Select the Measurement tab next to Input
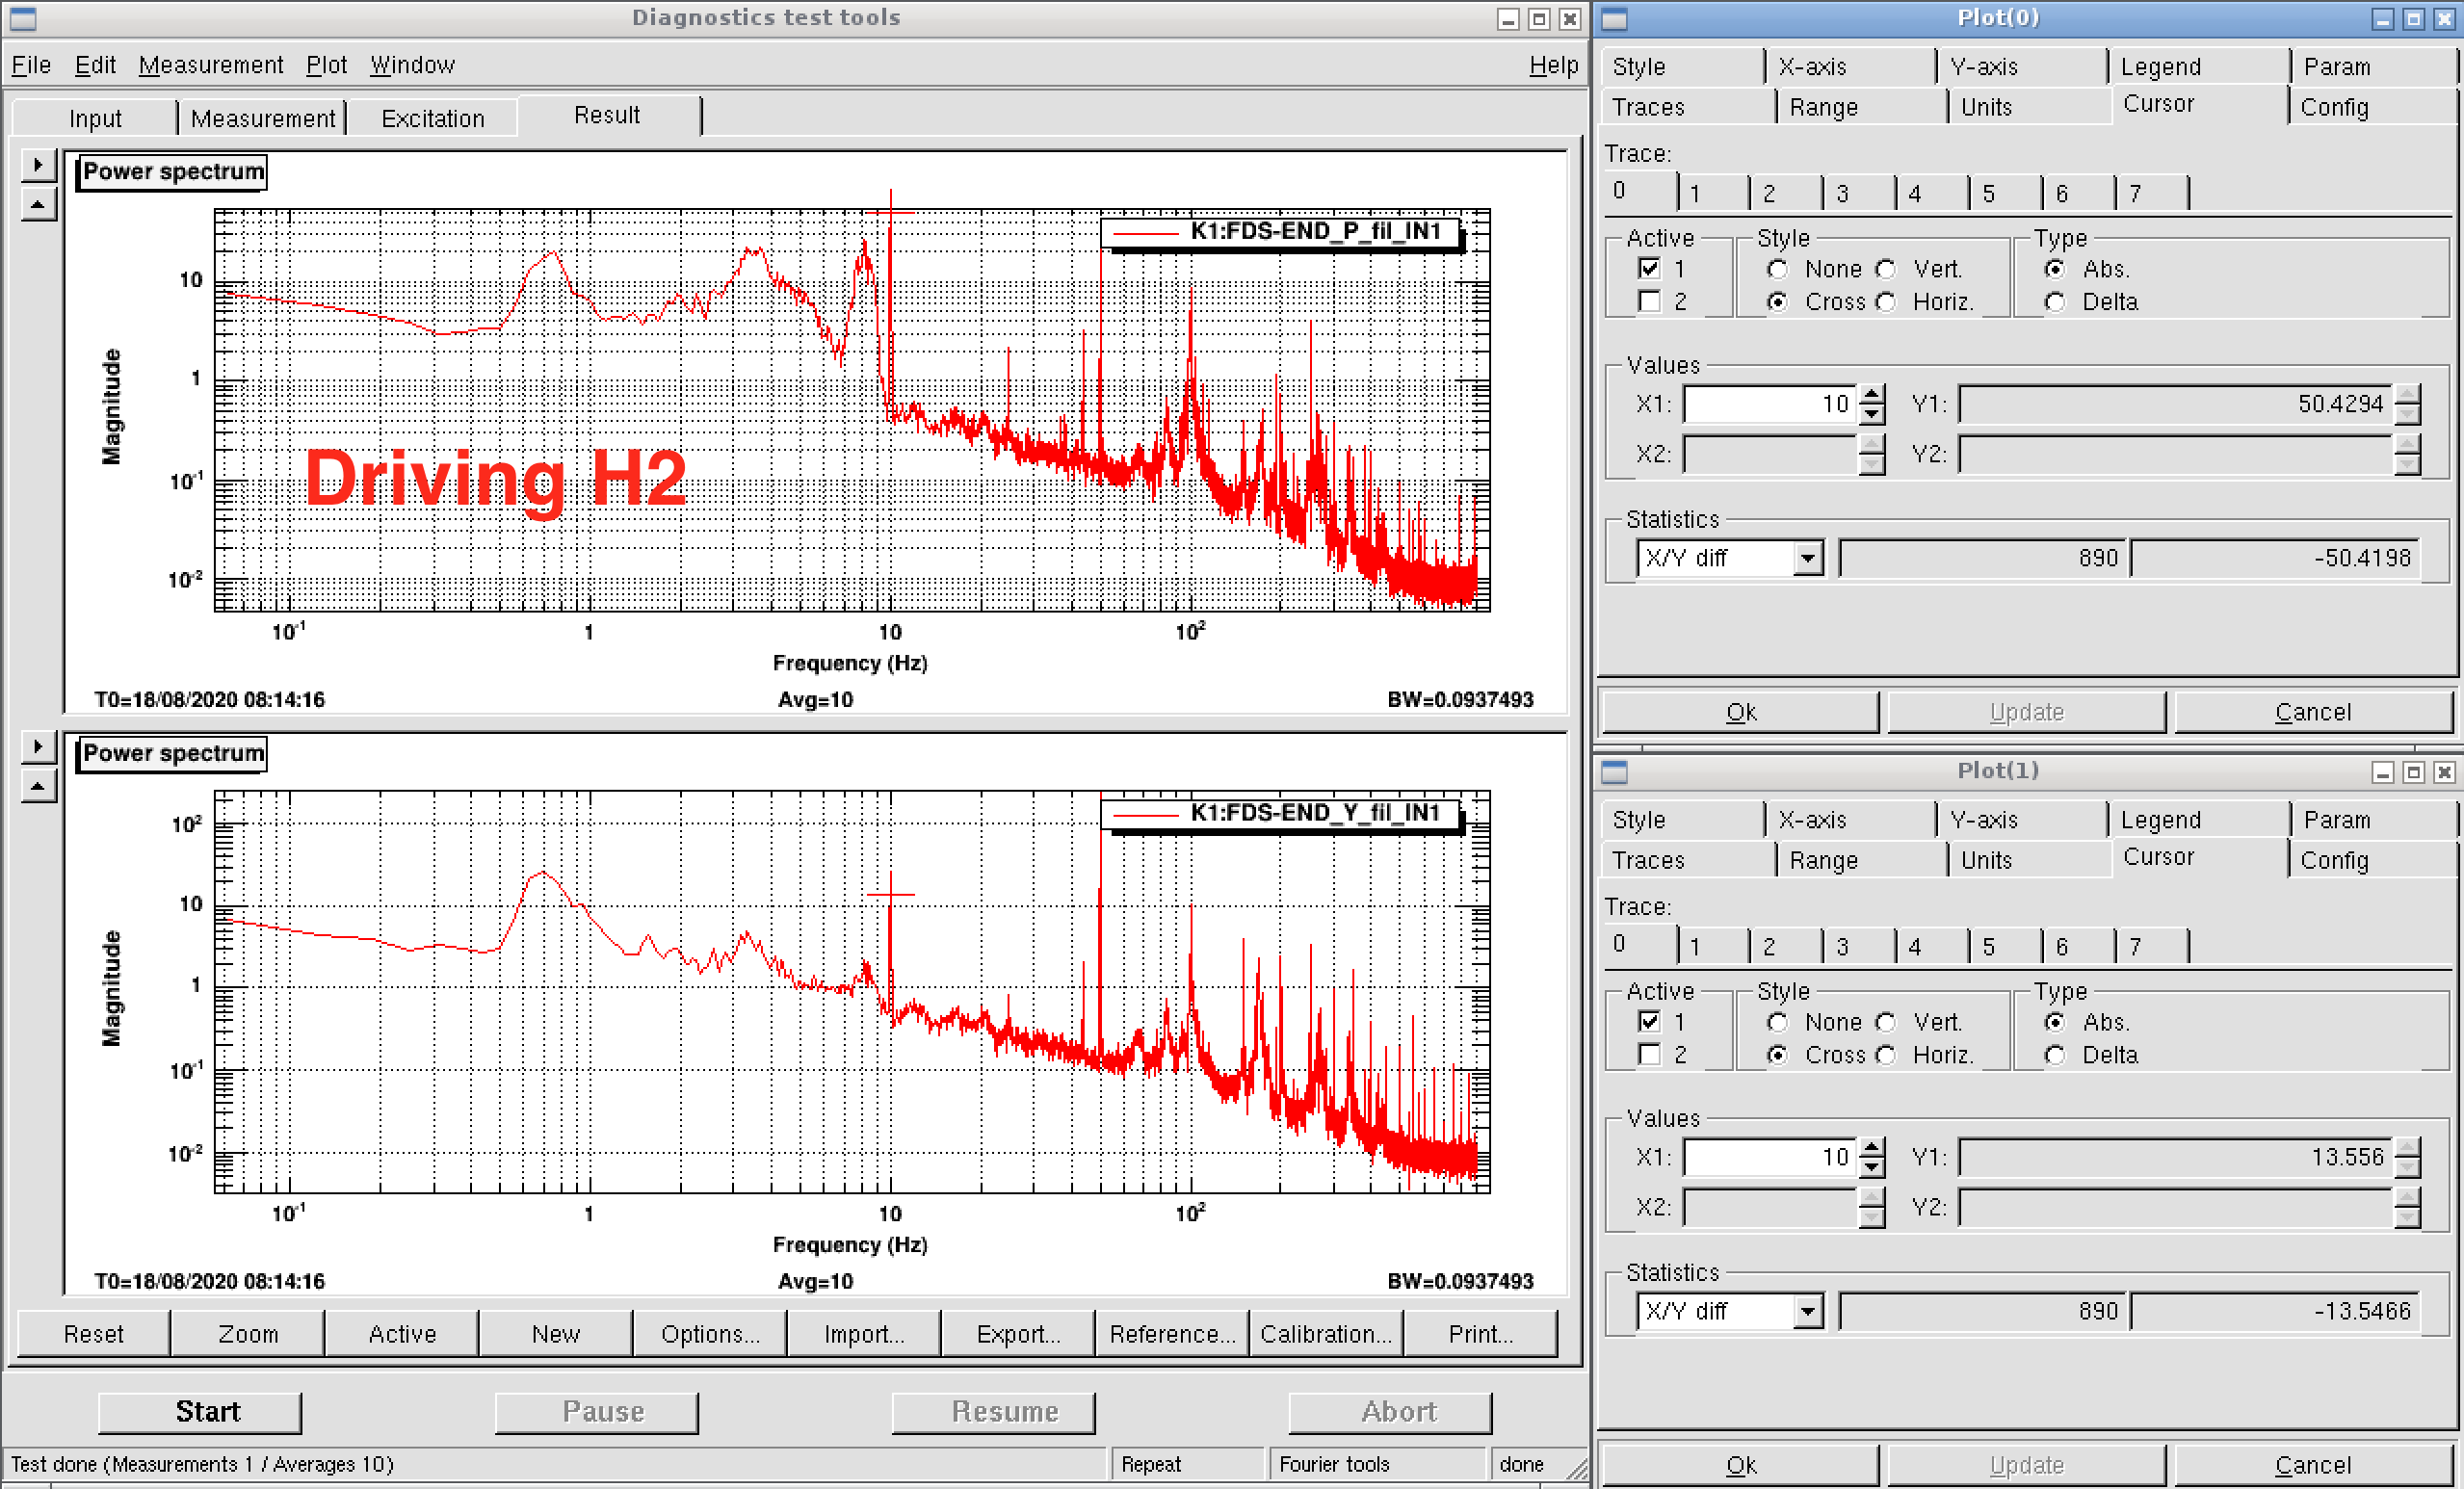2464x1489 pixels. (262, 118)
